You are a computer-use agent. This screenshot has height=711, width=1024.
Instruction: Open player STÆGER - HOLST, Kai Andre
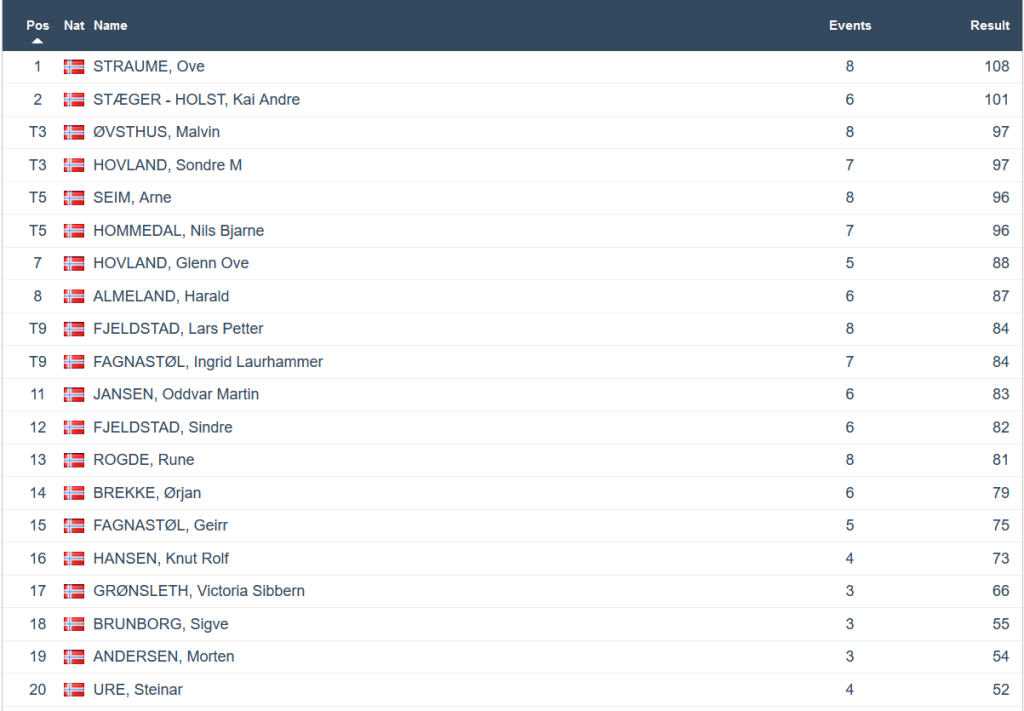(x=196, y=99)
